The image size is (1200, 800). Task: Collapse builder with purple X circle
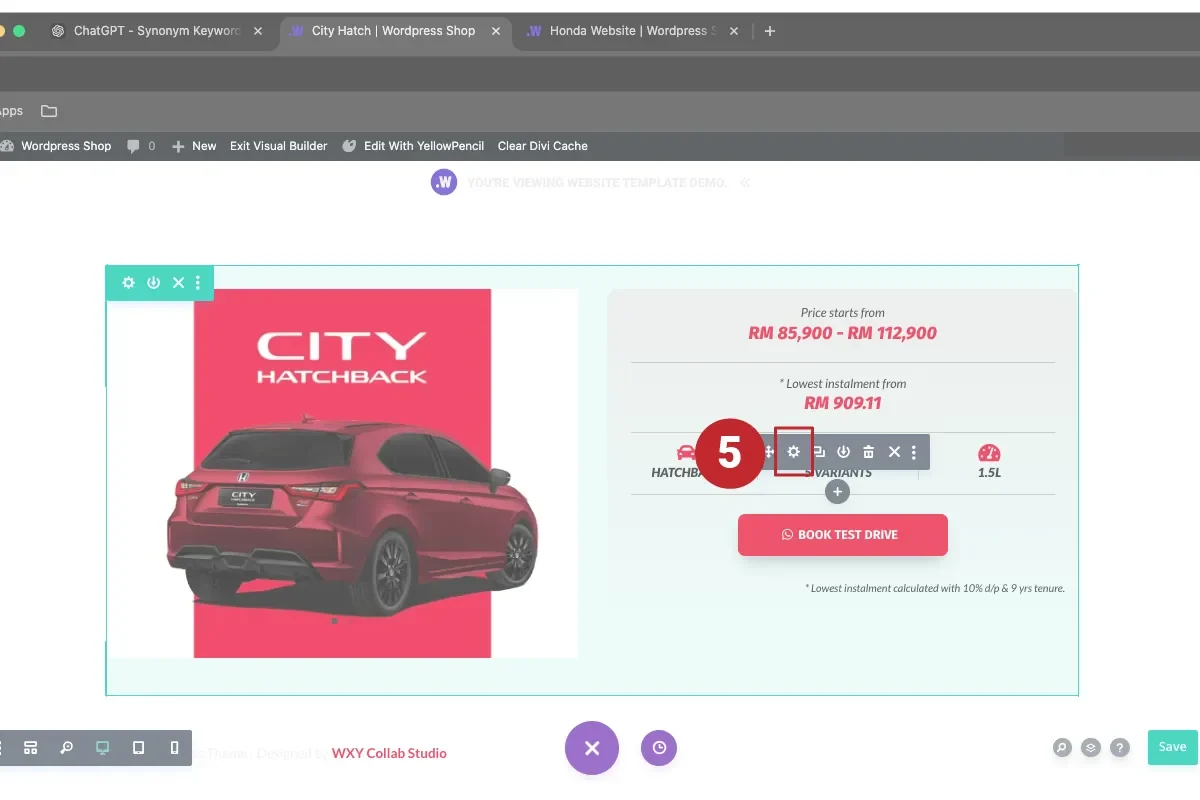(592, 748)
